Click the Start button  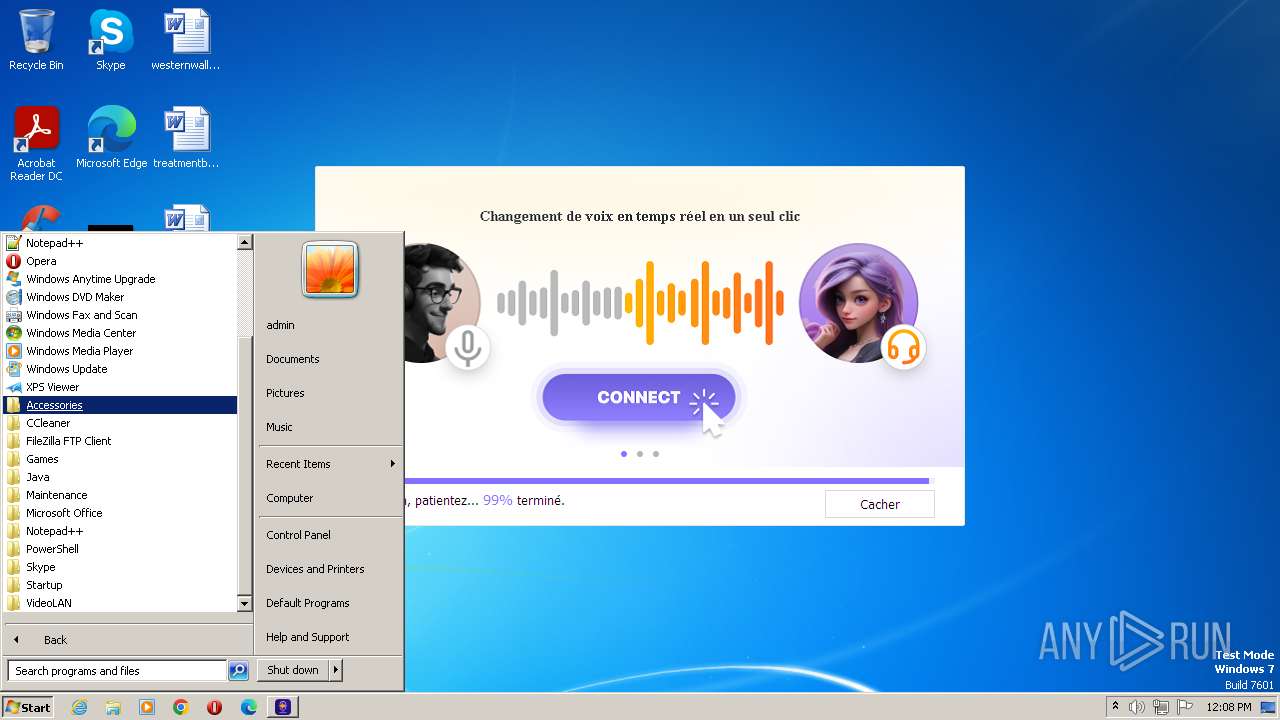point(28,707)
